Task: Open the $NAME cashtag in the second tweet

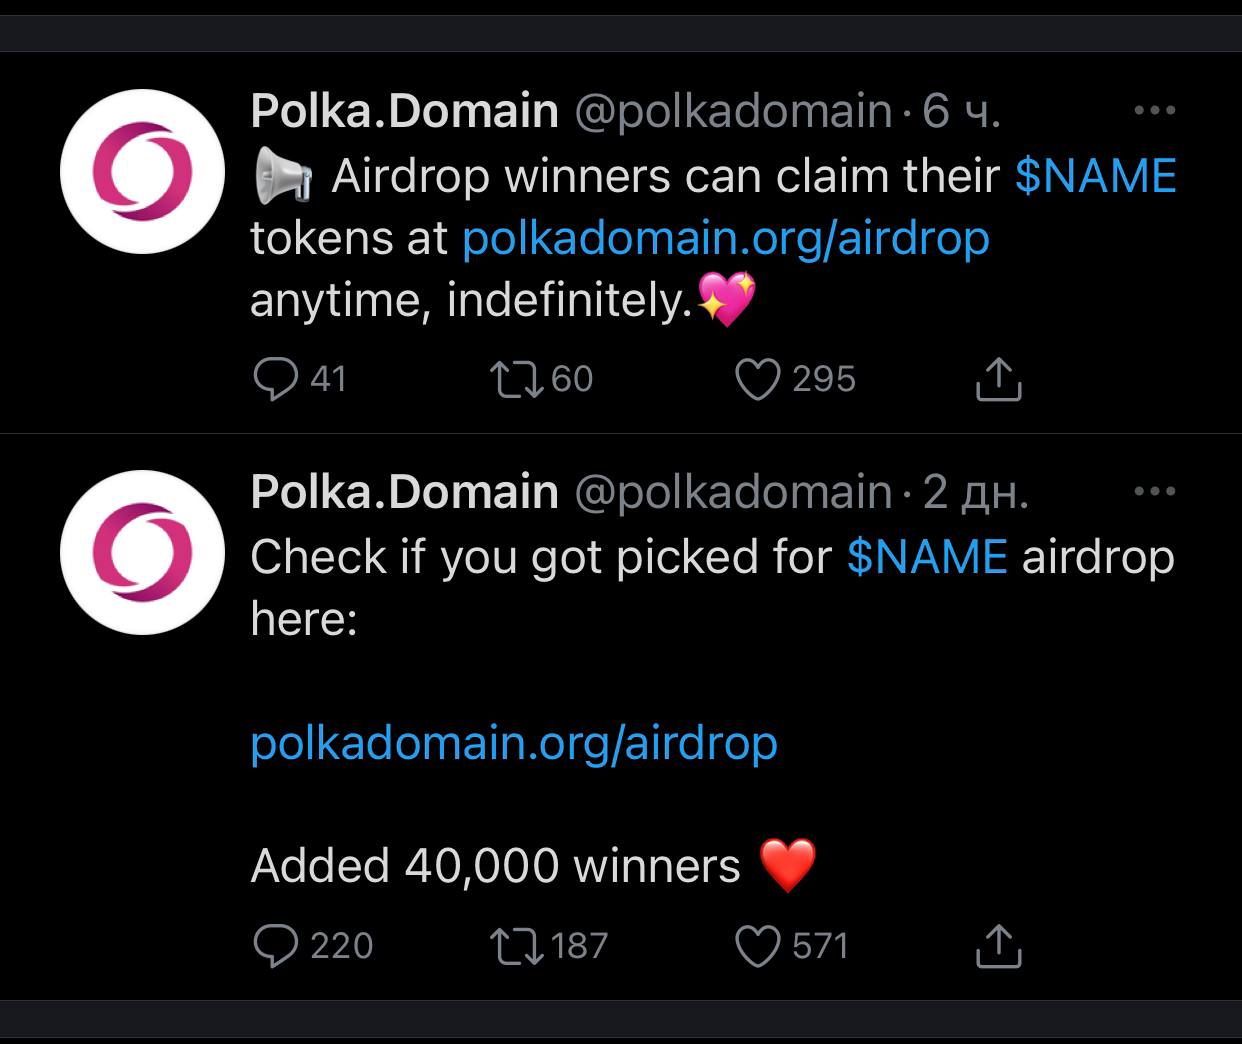Action: click(x=926, y=557)
